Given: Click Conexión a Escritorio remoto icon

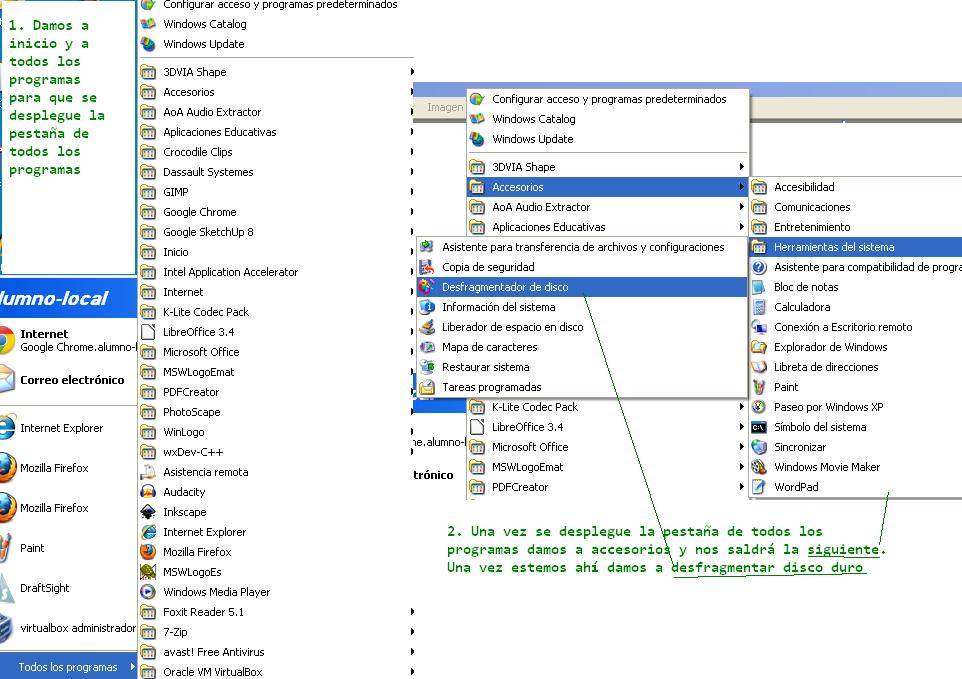Looking at the screenshot, I should 759,327.
